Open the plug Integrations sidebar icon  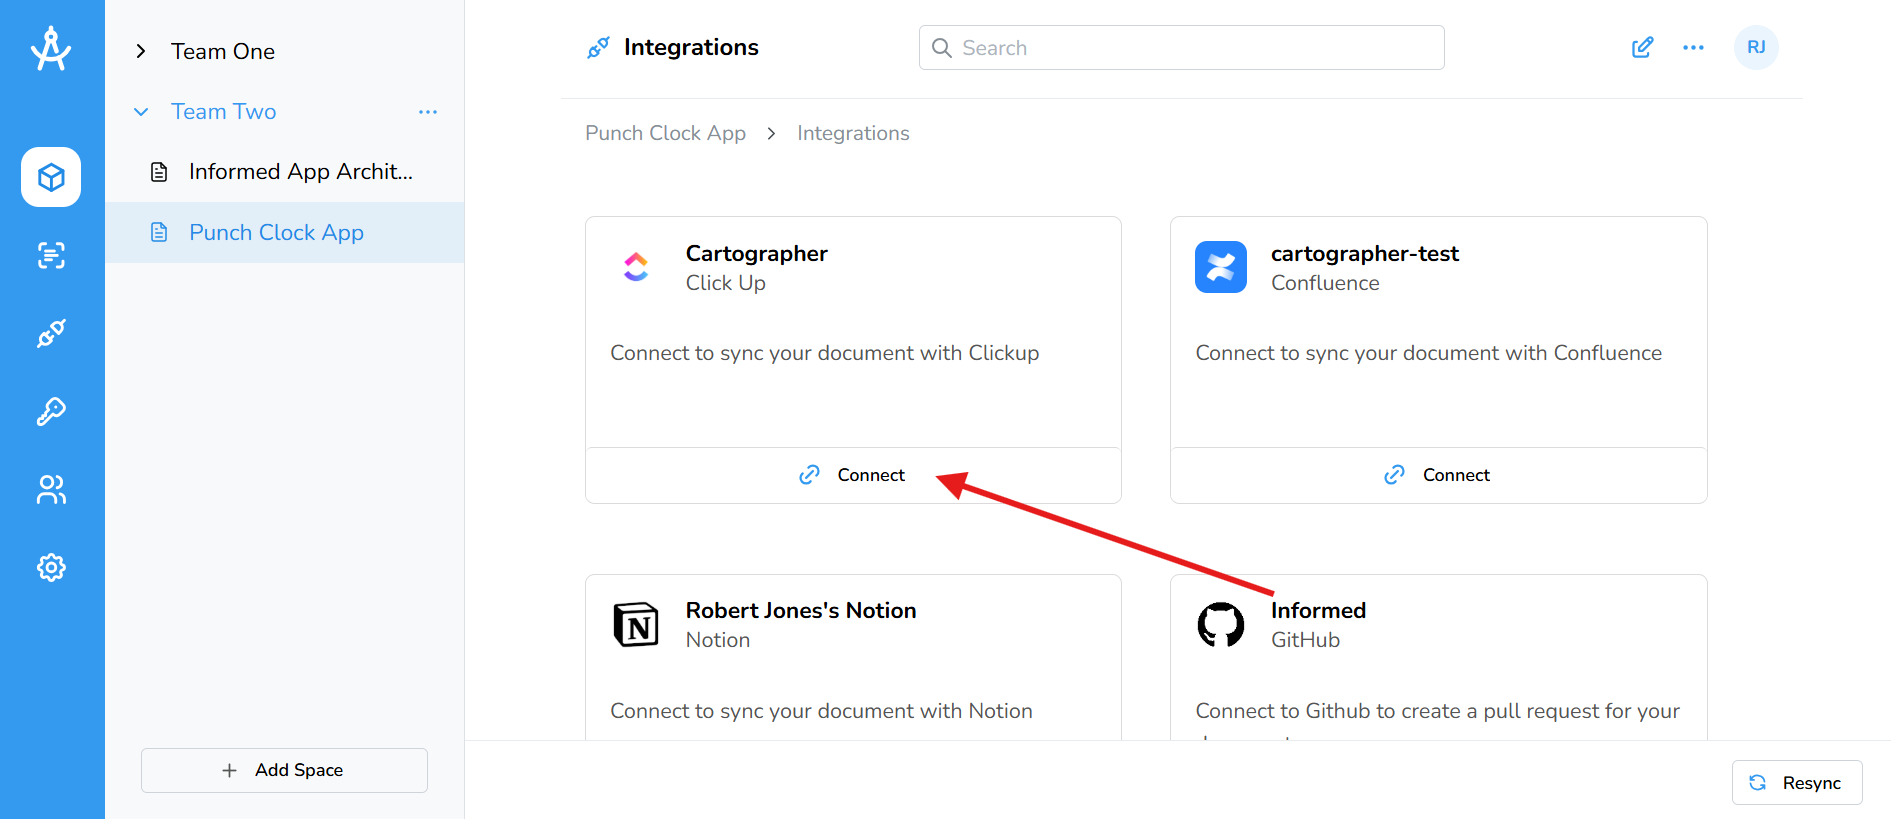[x=51, y=333]
